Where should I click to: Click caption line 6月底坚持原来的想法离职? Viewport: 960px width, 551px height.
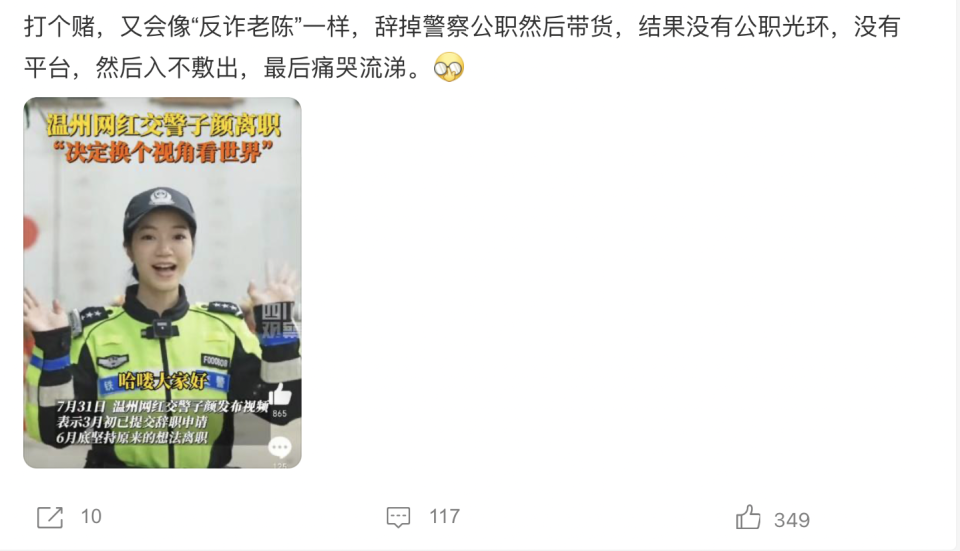pos(132,437)
